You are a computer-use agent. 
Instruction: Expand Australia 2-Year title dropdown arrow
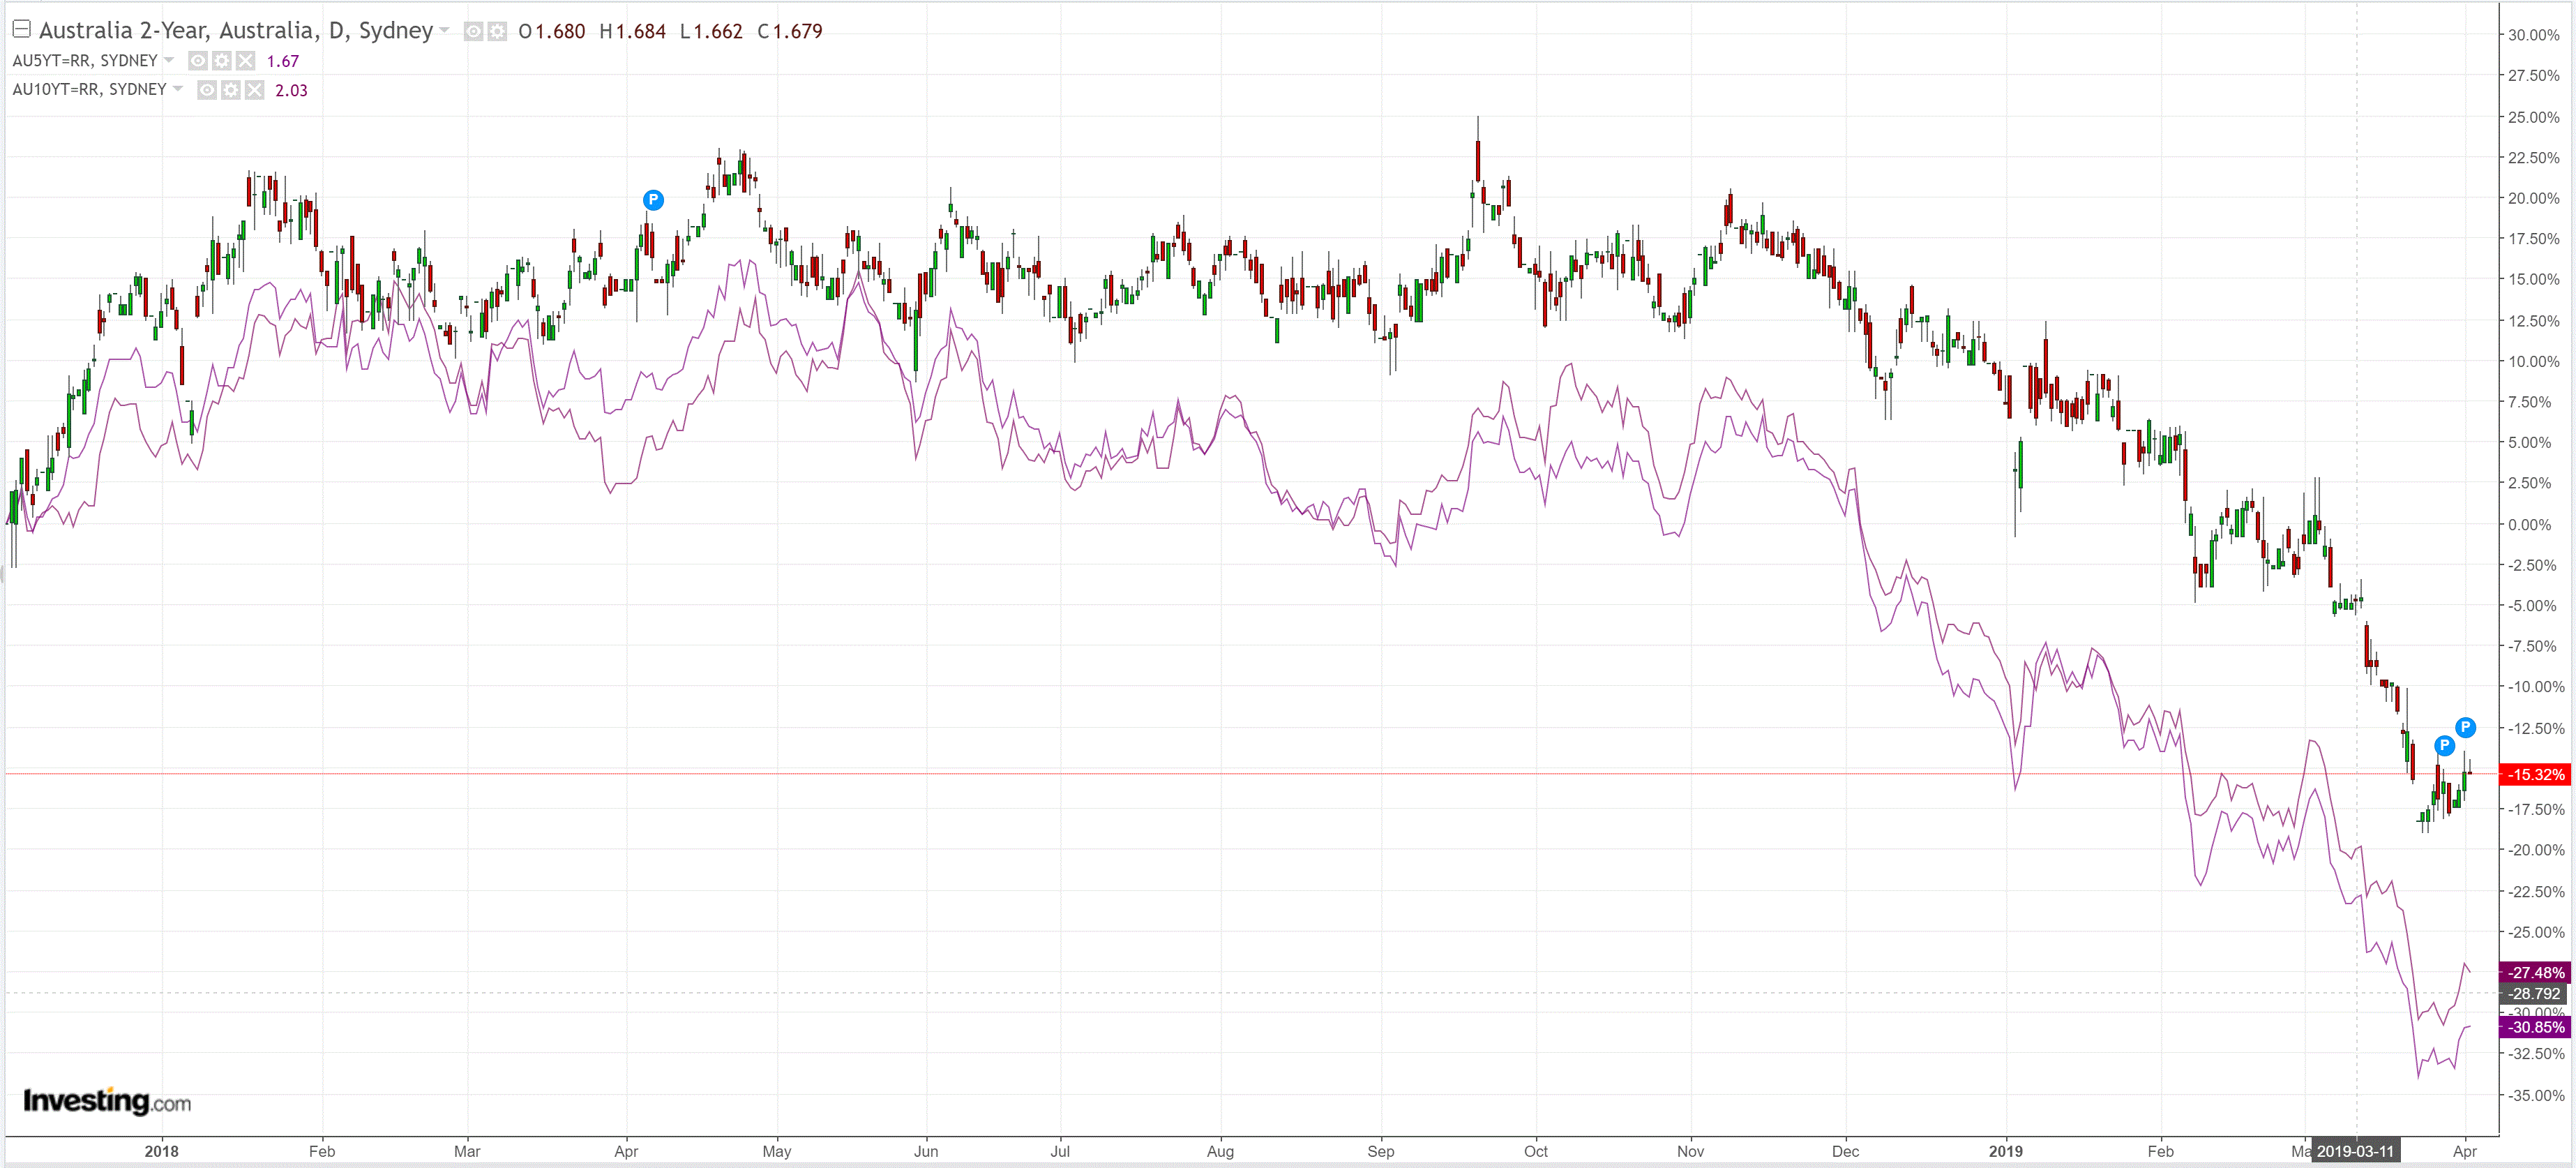click(444, 30)
